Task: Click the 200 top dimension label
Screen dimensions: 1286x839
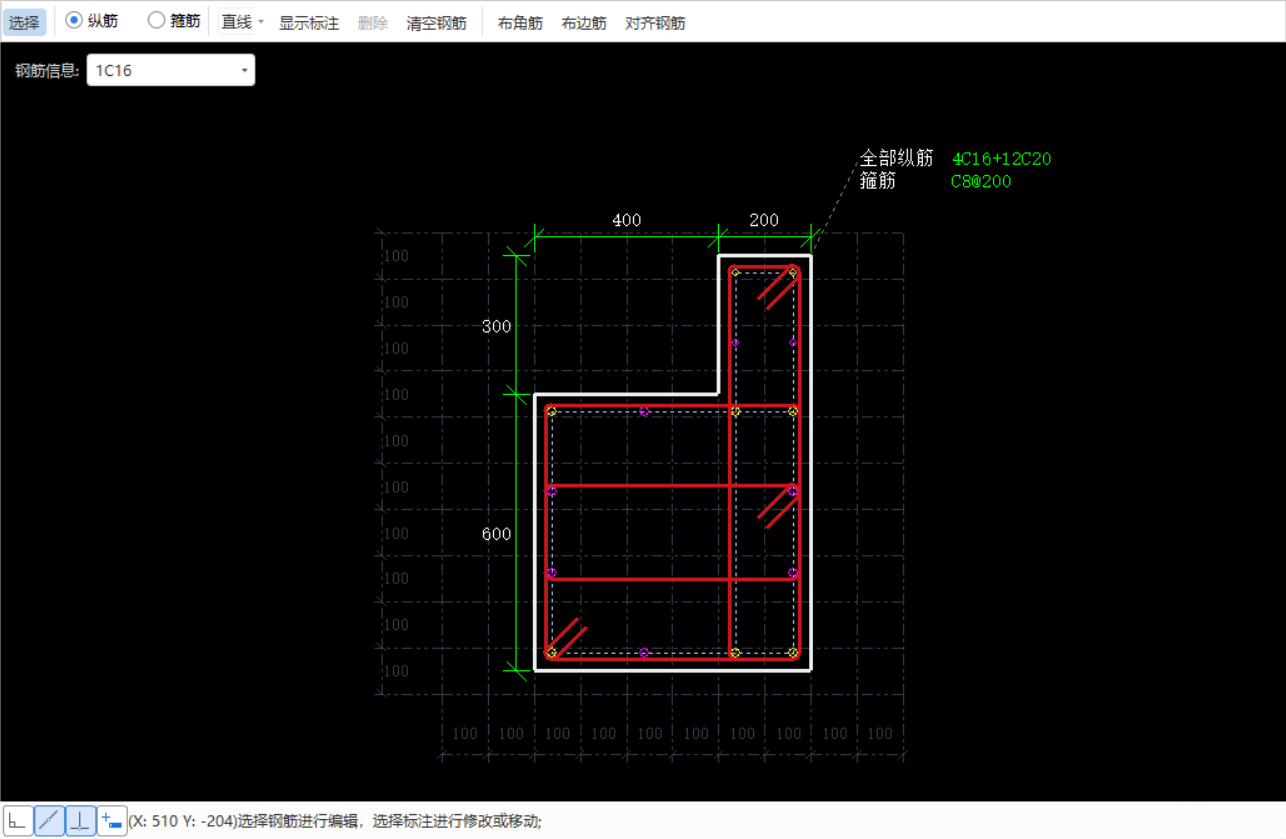Action: pos(764,220)
